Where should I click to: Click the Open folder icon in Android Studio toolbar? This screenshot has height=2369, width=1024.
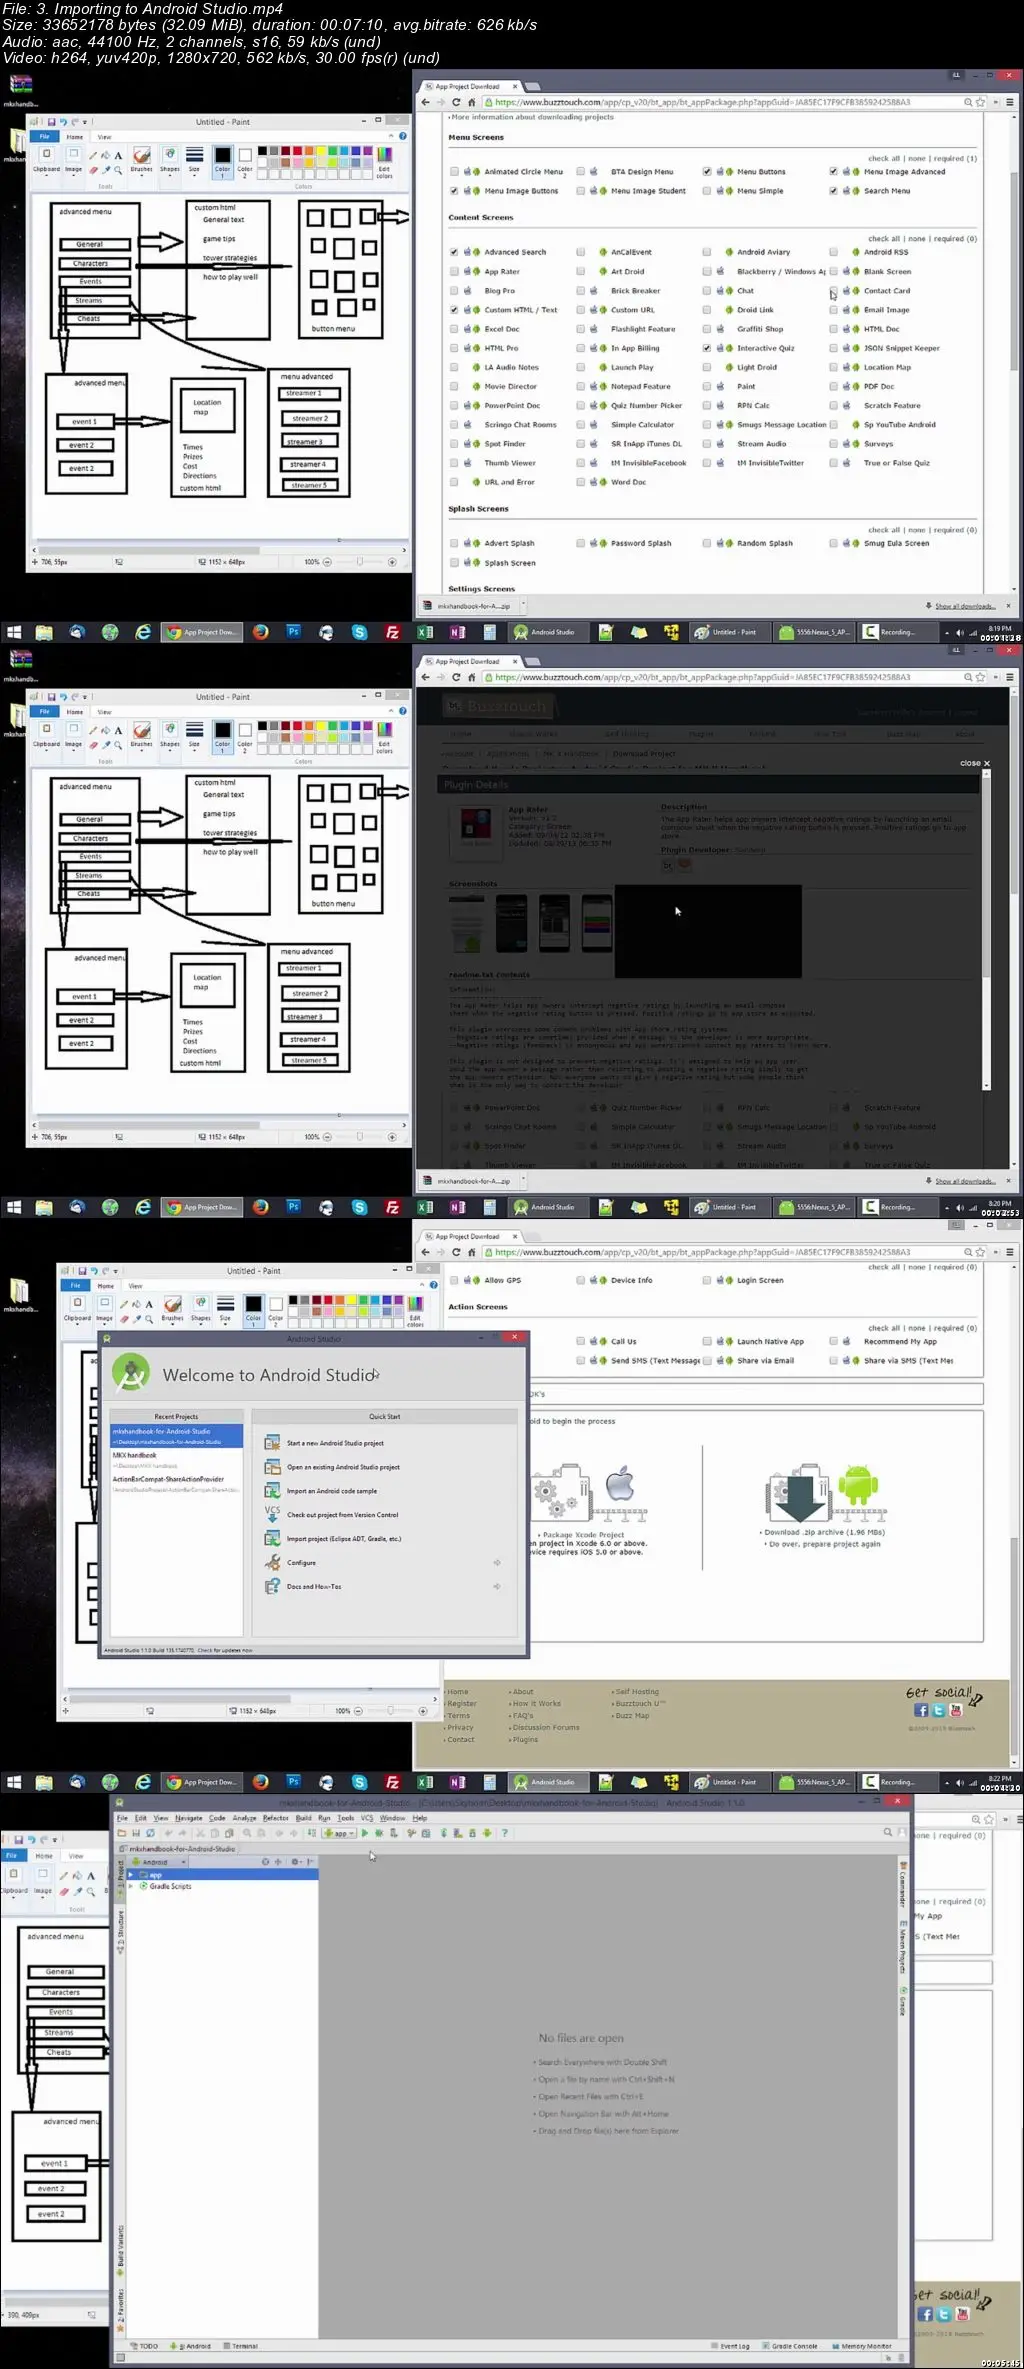pos(122,1833)
